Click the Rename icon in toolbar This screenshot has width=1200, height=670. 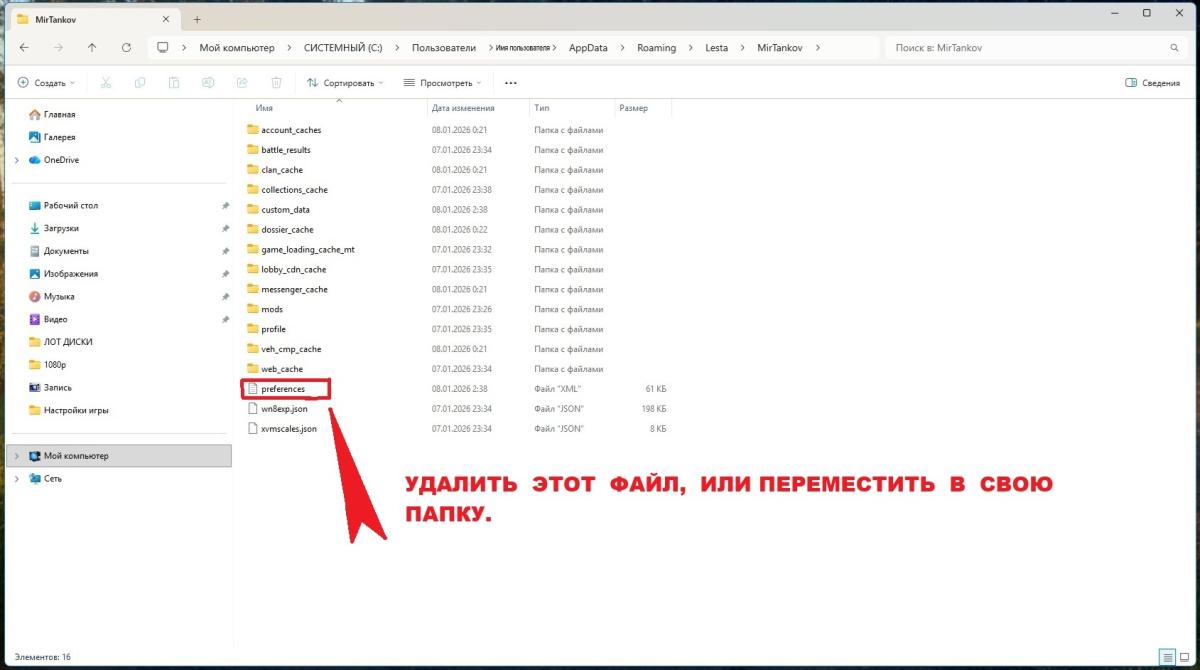208,83
